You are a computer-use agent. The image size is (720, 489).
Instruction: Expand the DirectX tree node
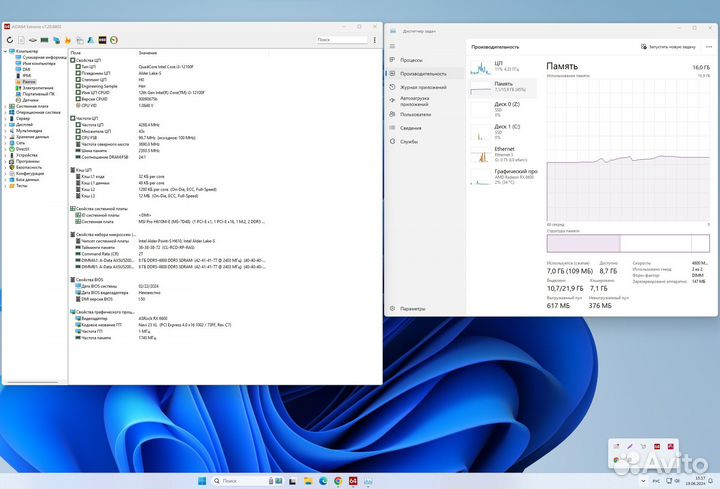click(6, 149)
